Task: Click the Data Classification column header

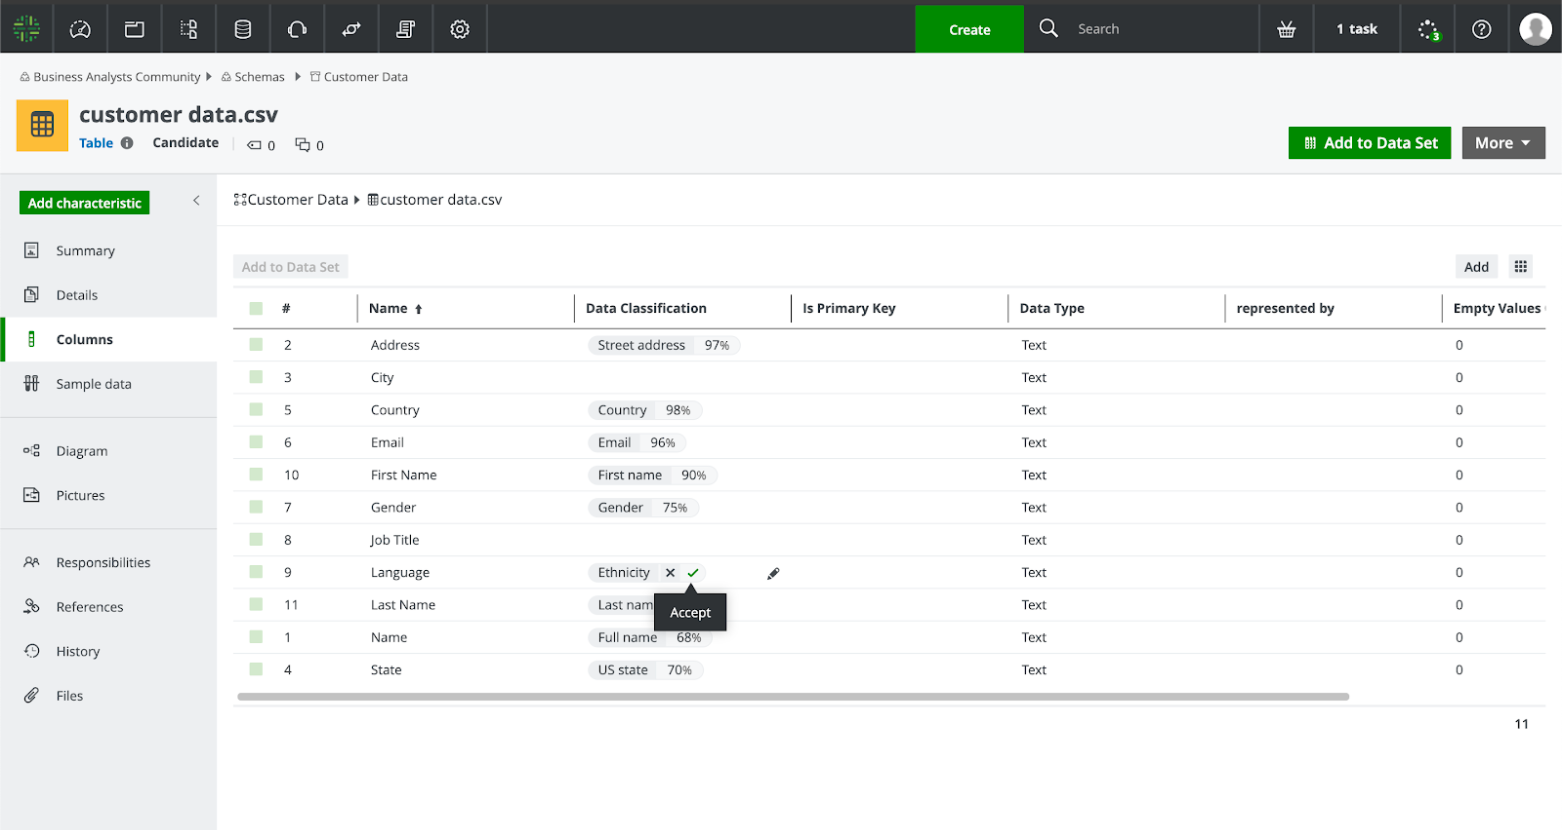Action: click(646, 308)
